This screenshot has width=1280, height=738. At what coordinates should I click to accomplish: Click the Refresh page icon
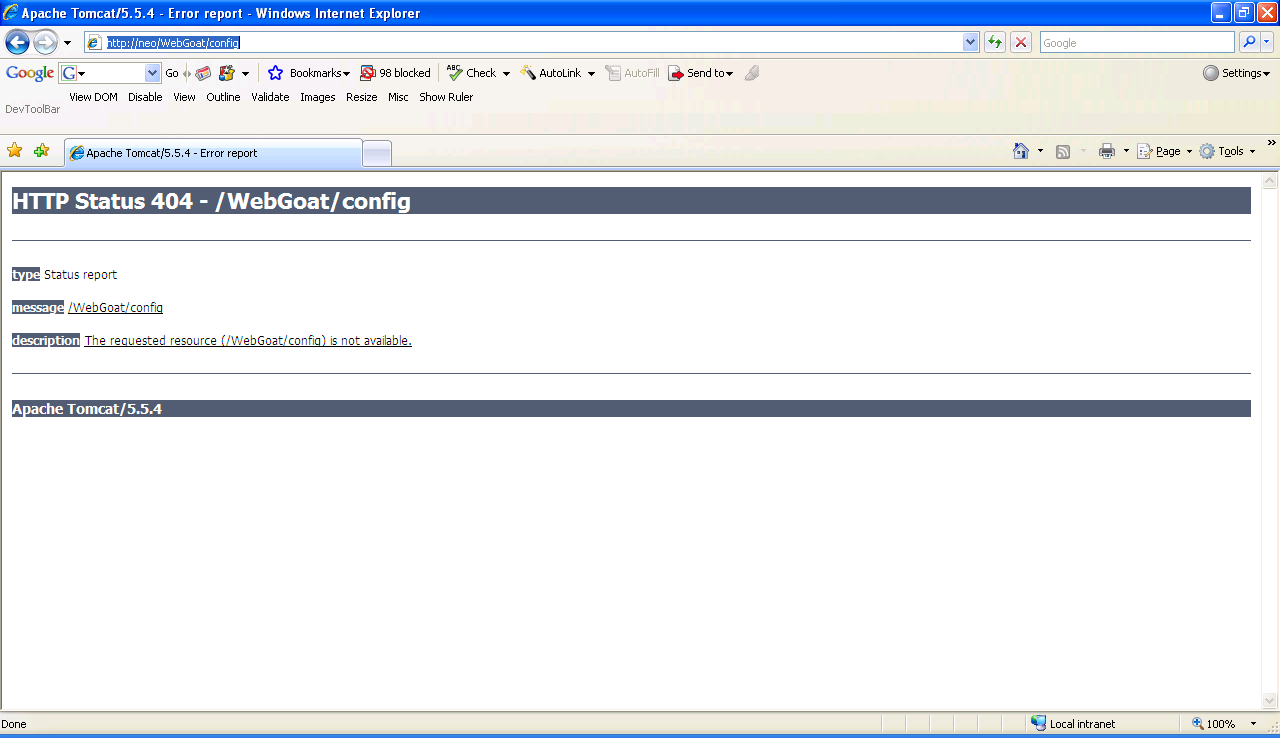pos(995,42)
